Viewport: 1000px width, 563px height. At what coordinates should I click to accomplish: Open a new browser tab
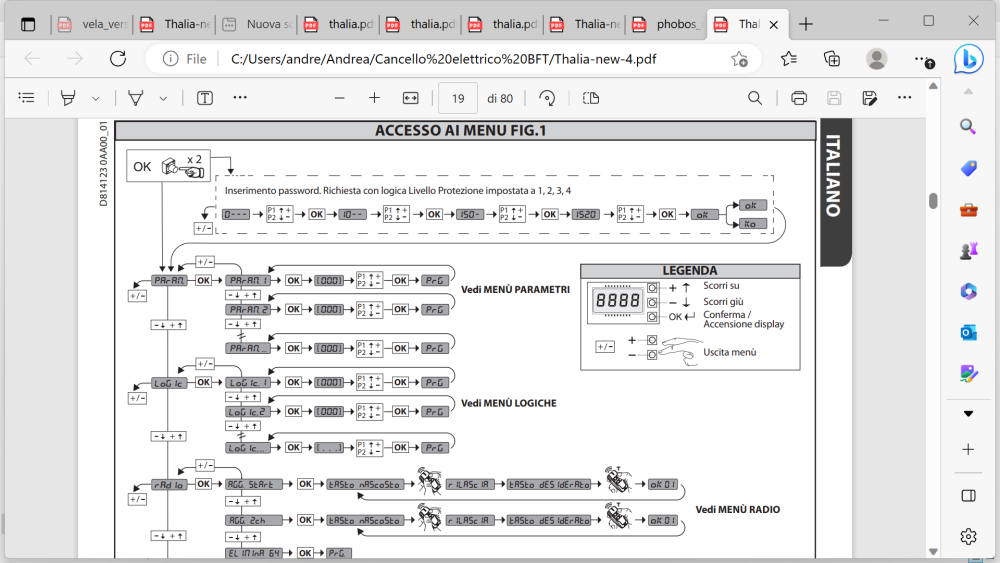click(806, 24)
